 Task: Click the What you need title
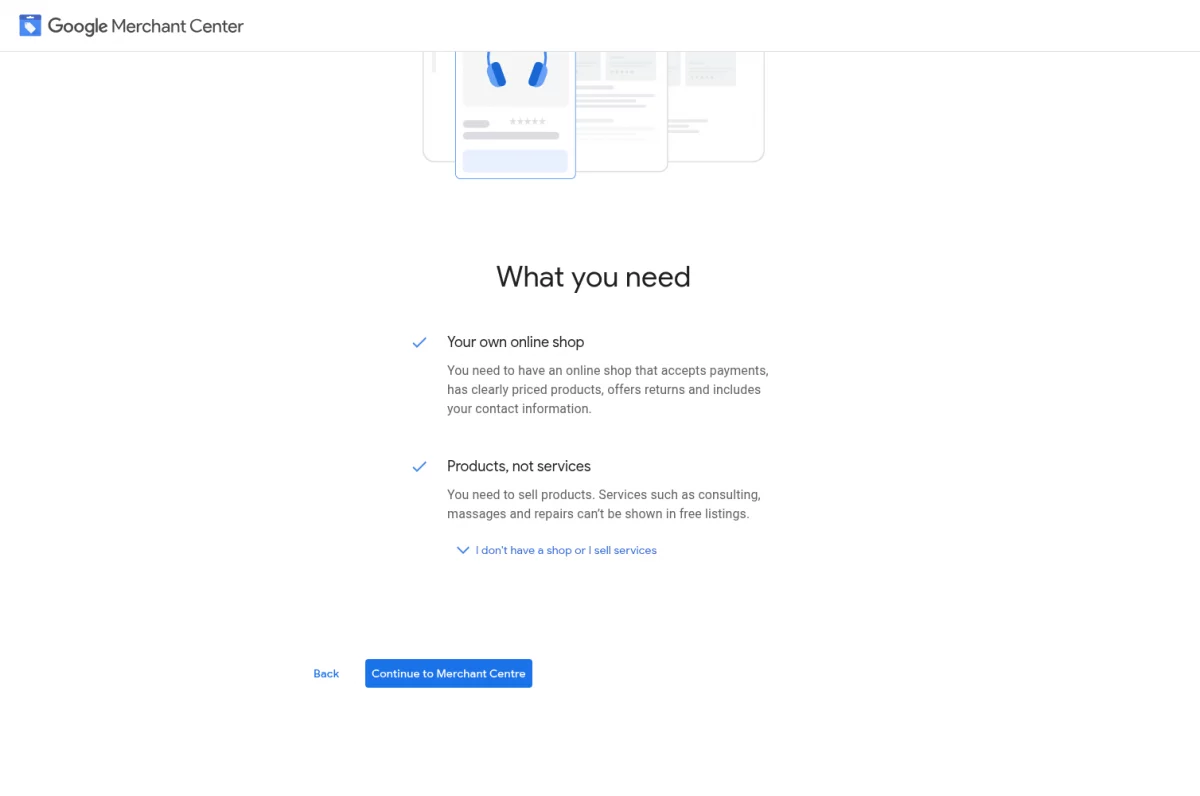click(x=593, y=277)
